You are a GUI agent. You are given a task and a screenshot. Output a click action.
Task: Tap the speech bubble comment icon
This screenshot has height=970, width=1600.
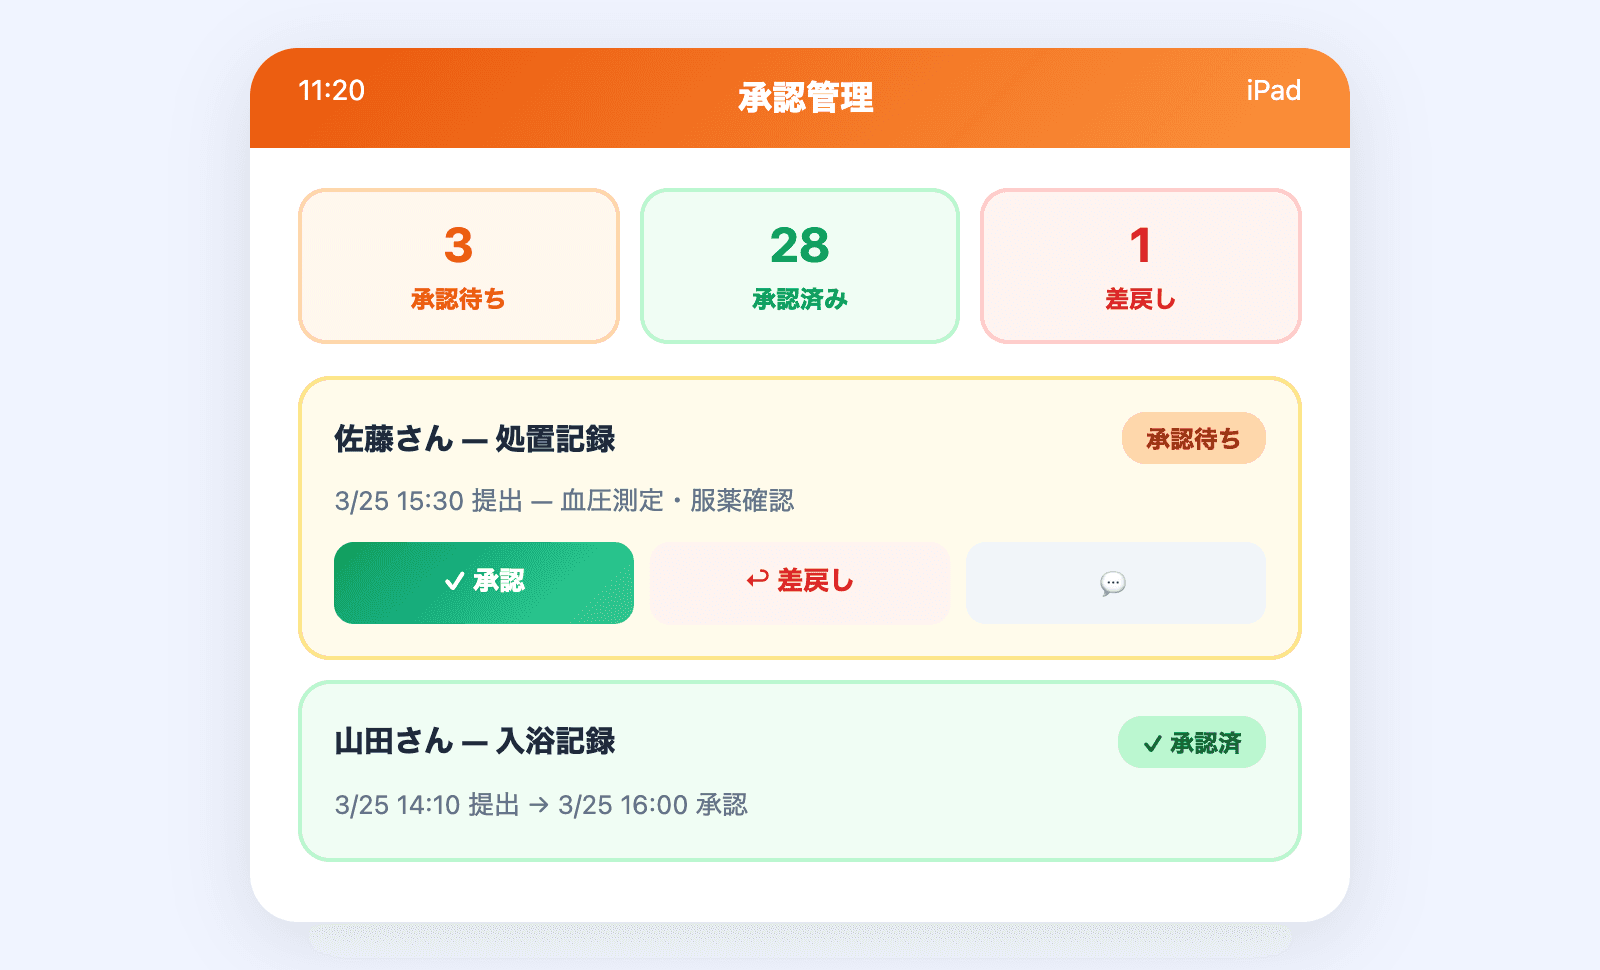pyautogui.click(x=1113, y=583)
